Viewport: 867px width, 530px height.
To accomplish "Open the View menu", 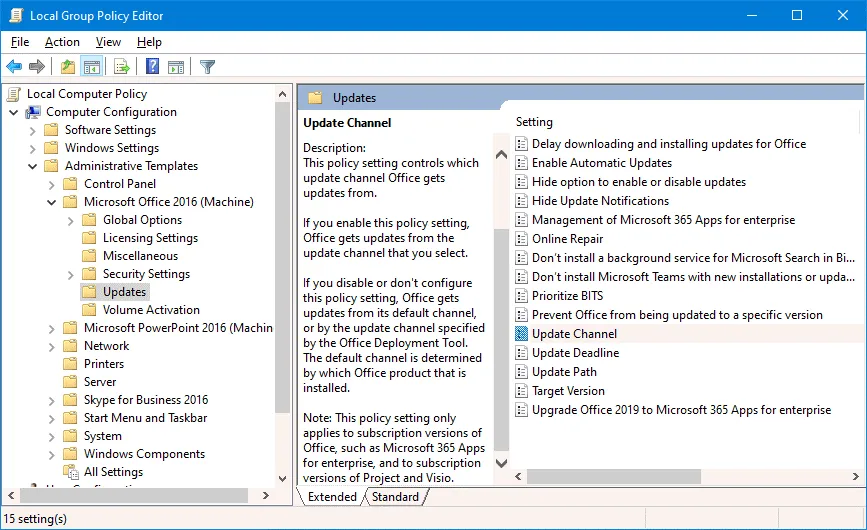I will click(108, 42).
